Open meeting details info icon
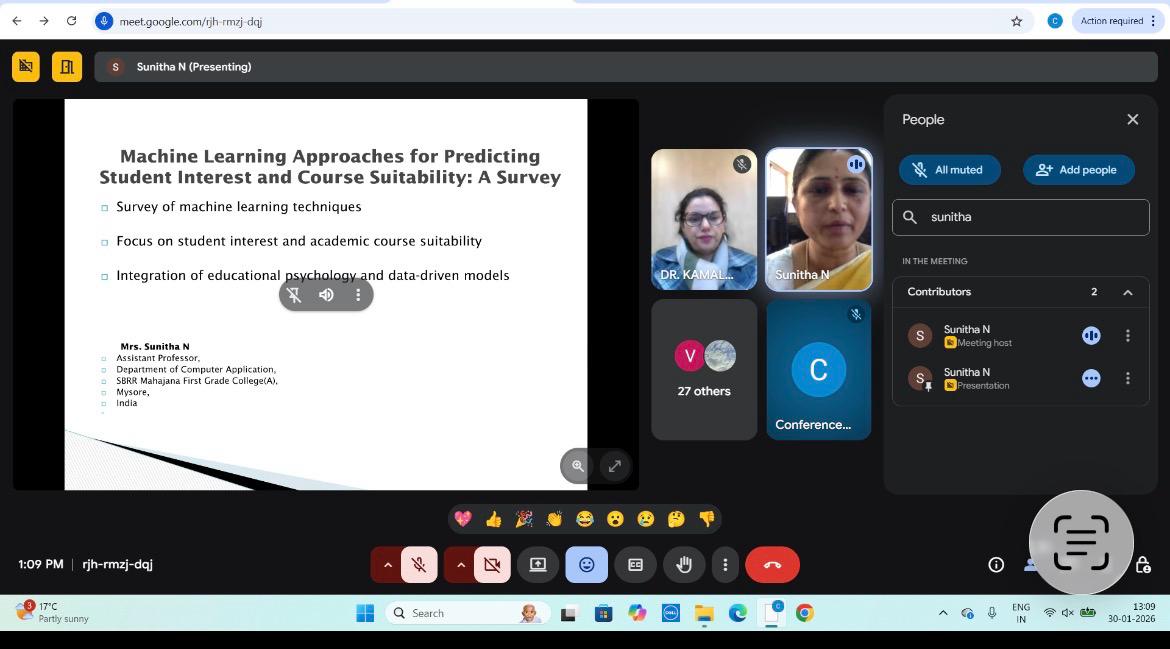 996,565
